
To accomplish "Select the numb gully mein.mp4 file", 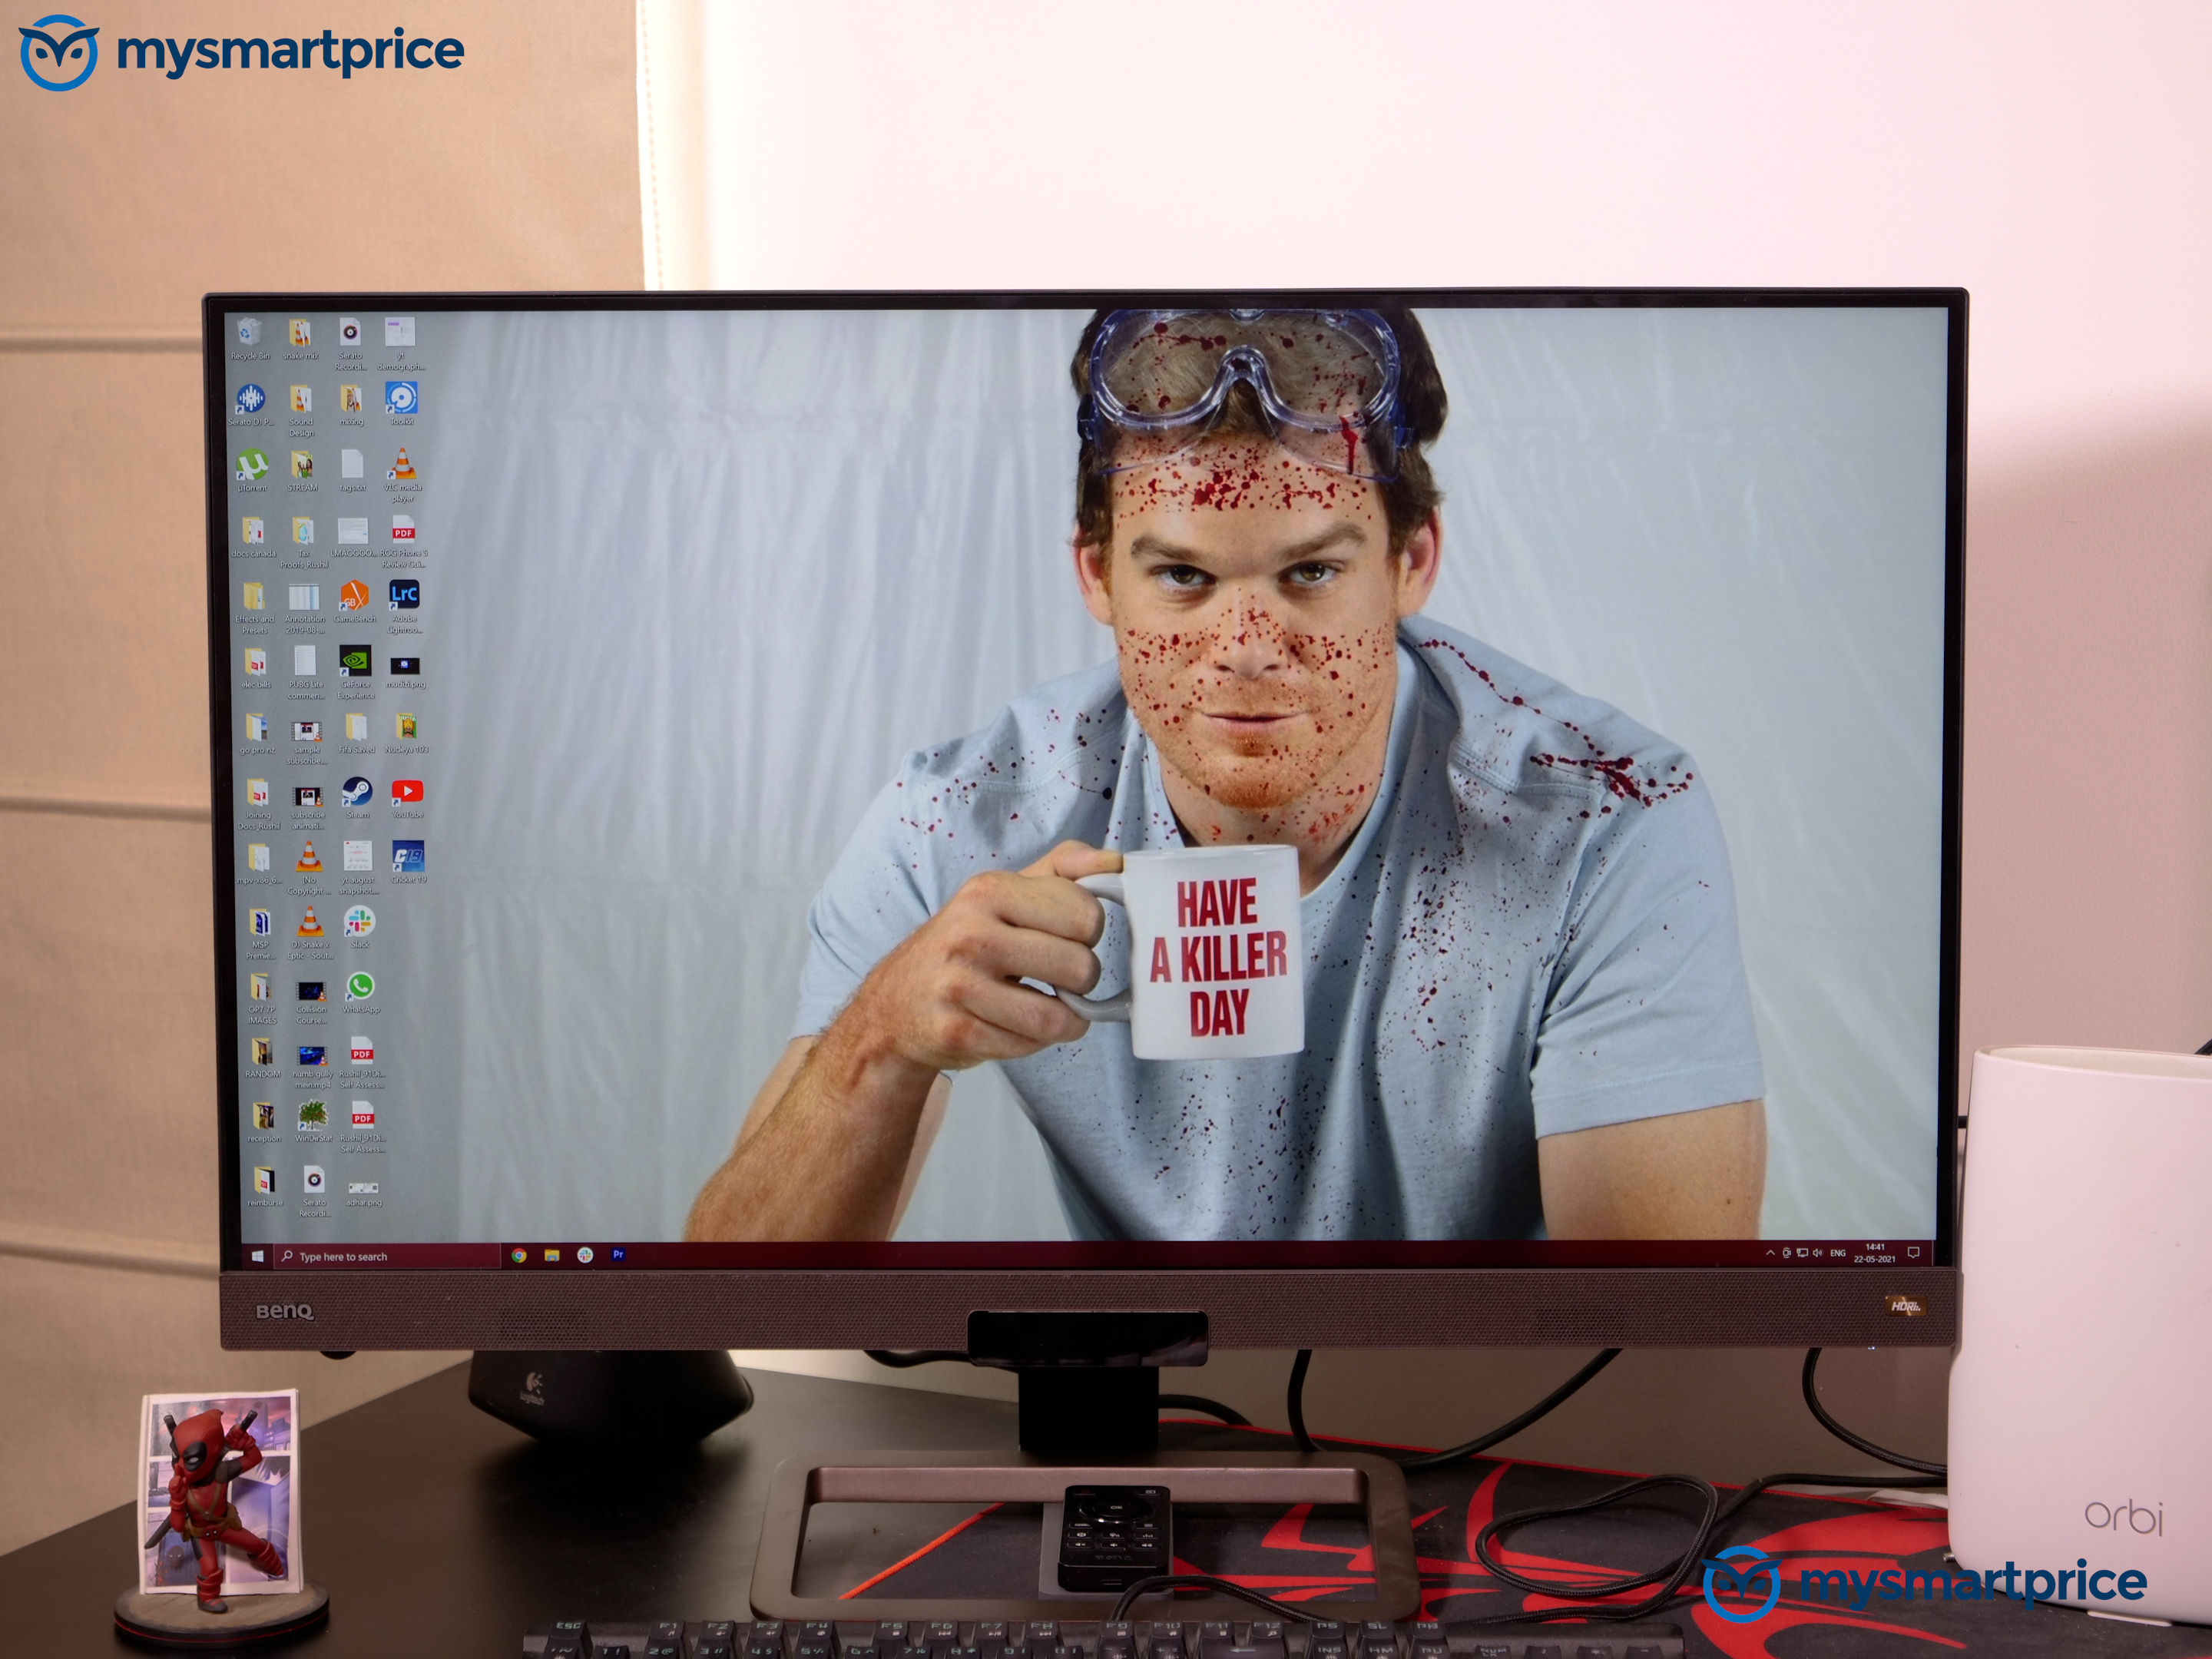I will pyautogui.click(x=312, y=1068).
